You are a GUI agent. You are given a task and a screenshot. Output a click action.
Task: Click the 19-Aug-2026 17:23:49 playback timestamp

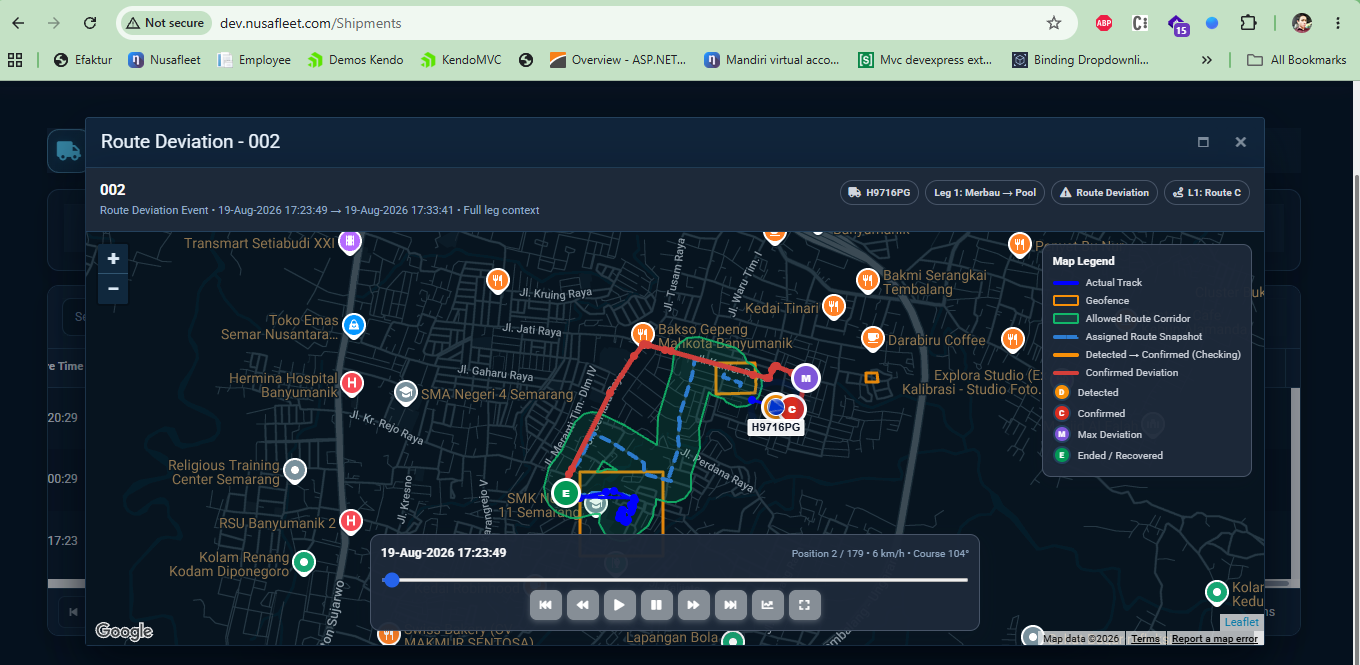tap(443, 553)
